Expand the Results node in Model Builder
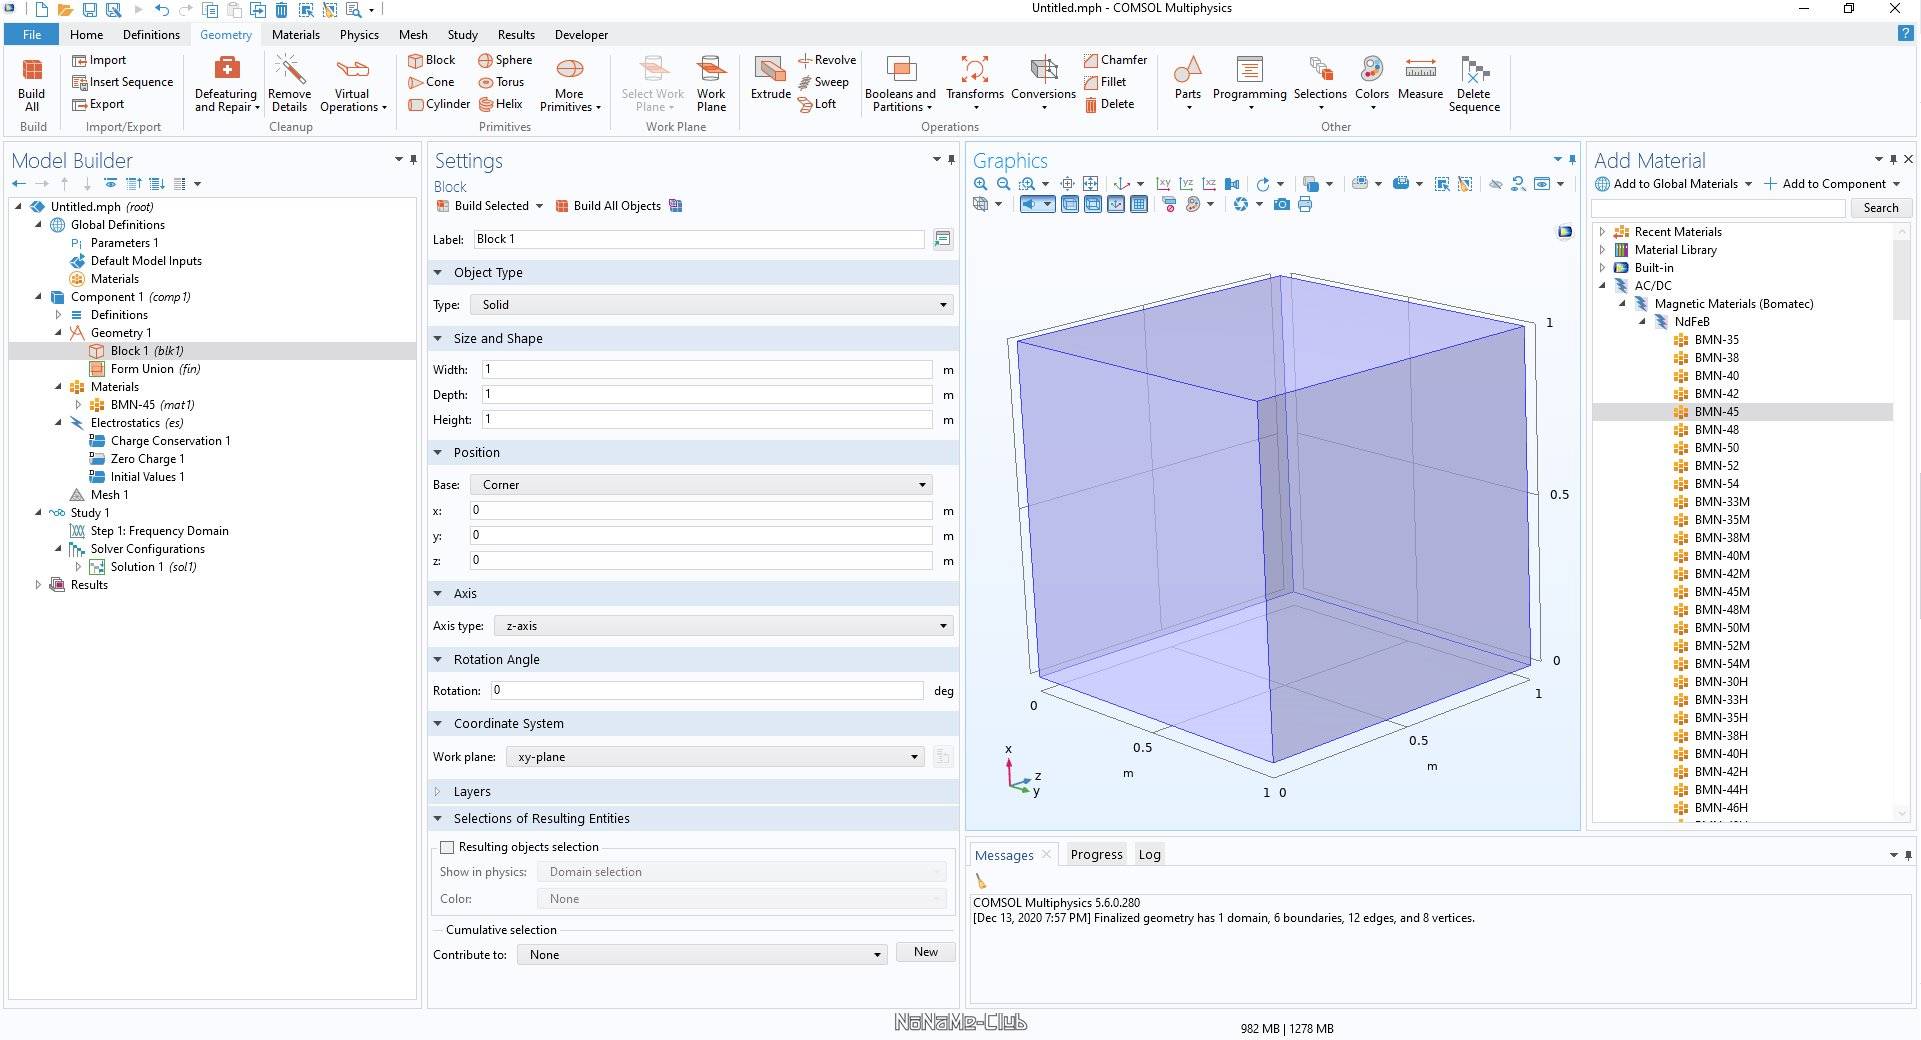1921x1040 pixels. coord(38,585)
